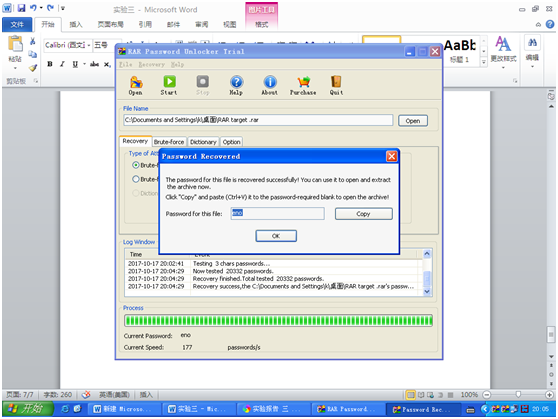The image size is (558, 419).
Task: Open Customize Quick Access Toolbar dropdown
Action: tap(63, 8)
